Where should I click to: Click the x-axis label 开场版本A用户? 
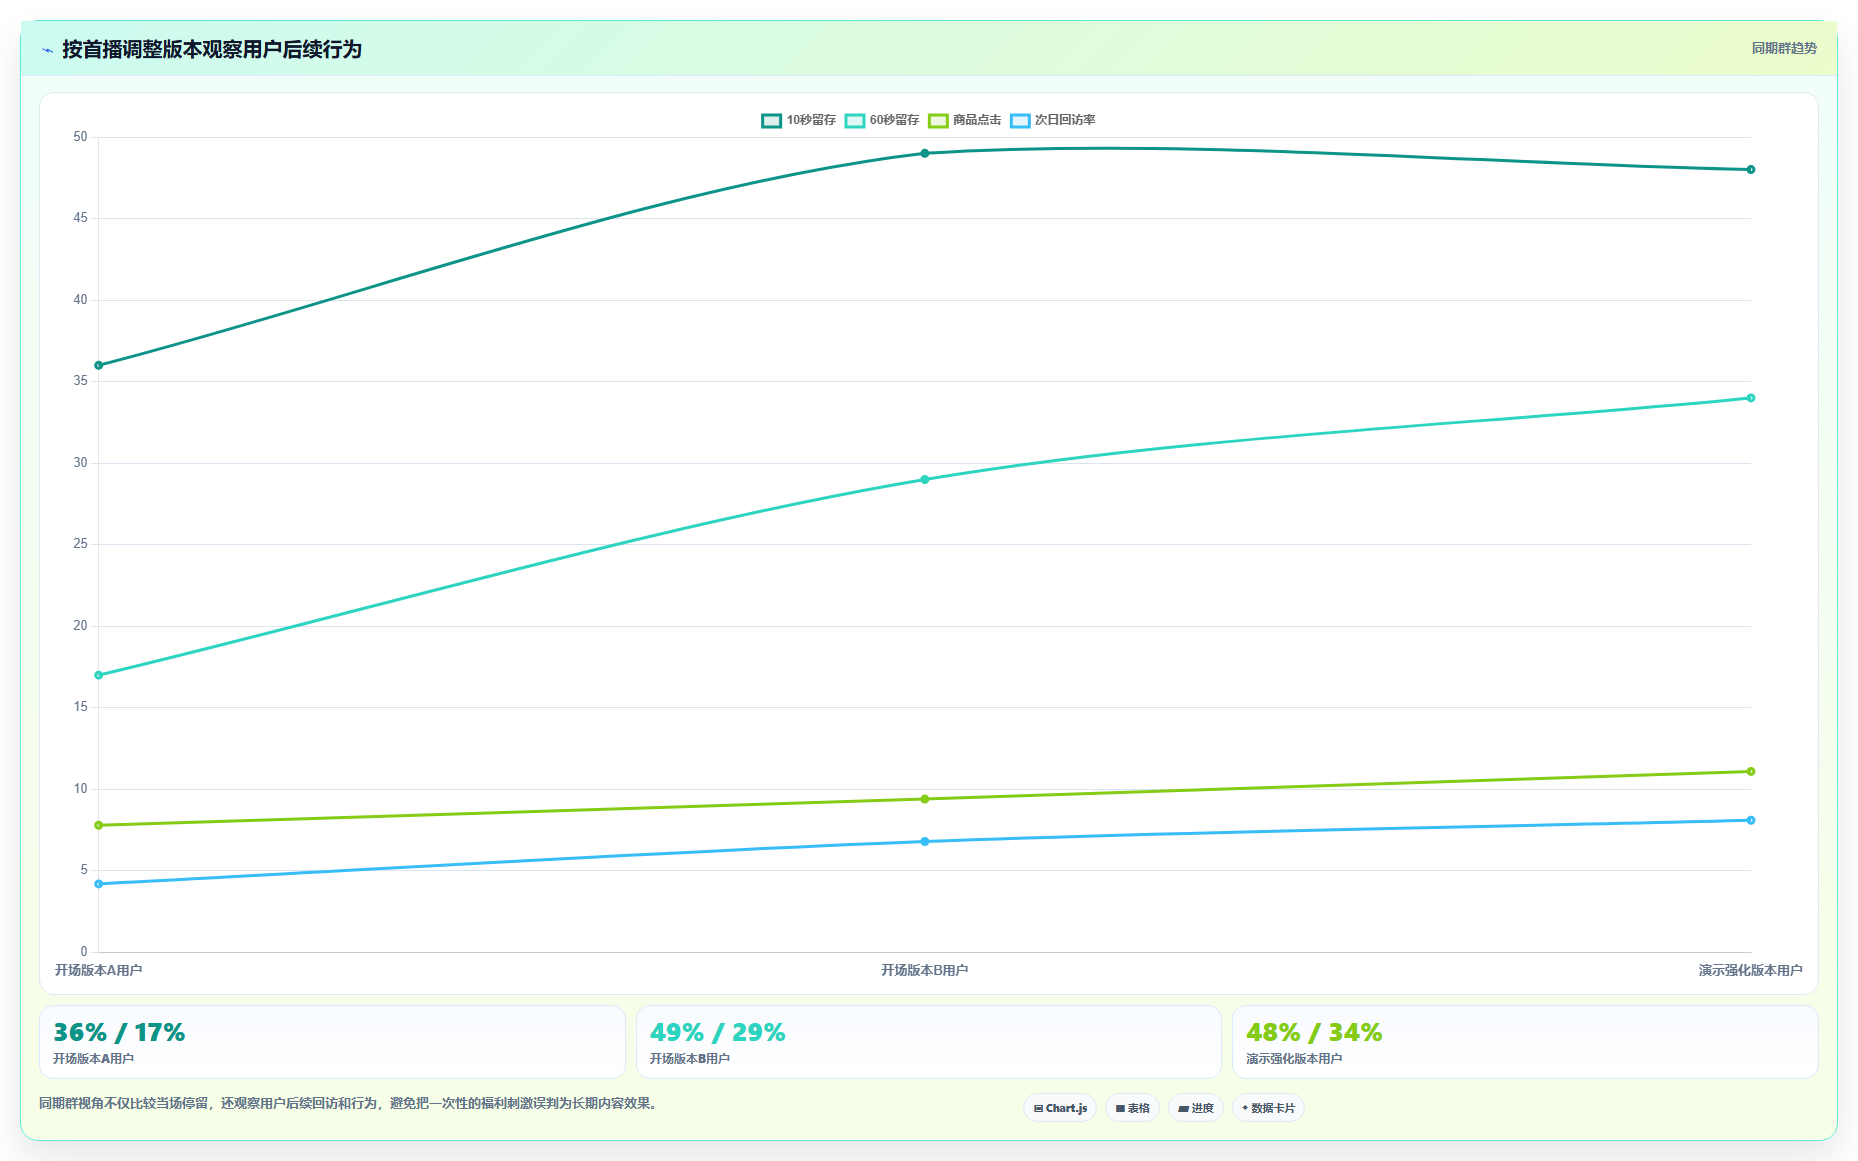(98, 970)
